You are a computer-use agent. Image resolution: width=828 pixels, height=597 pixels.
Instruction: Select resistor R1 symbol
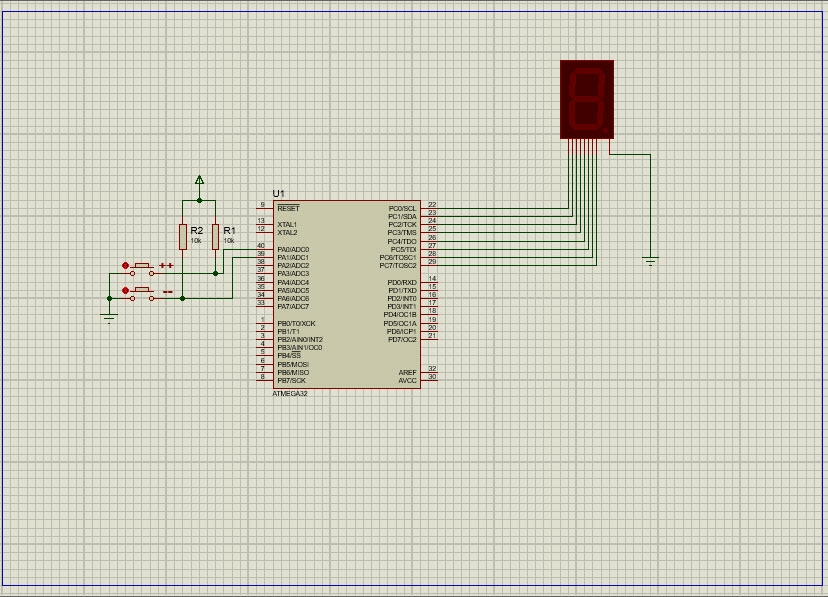point(215,237)
